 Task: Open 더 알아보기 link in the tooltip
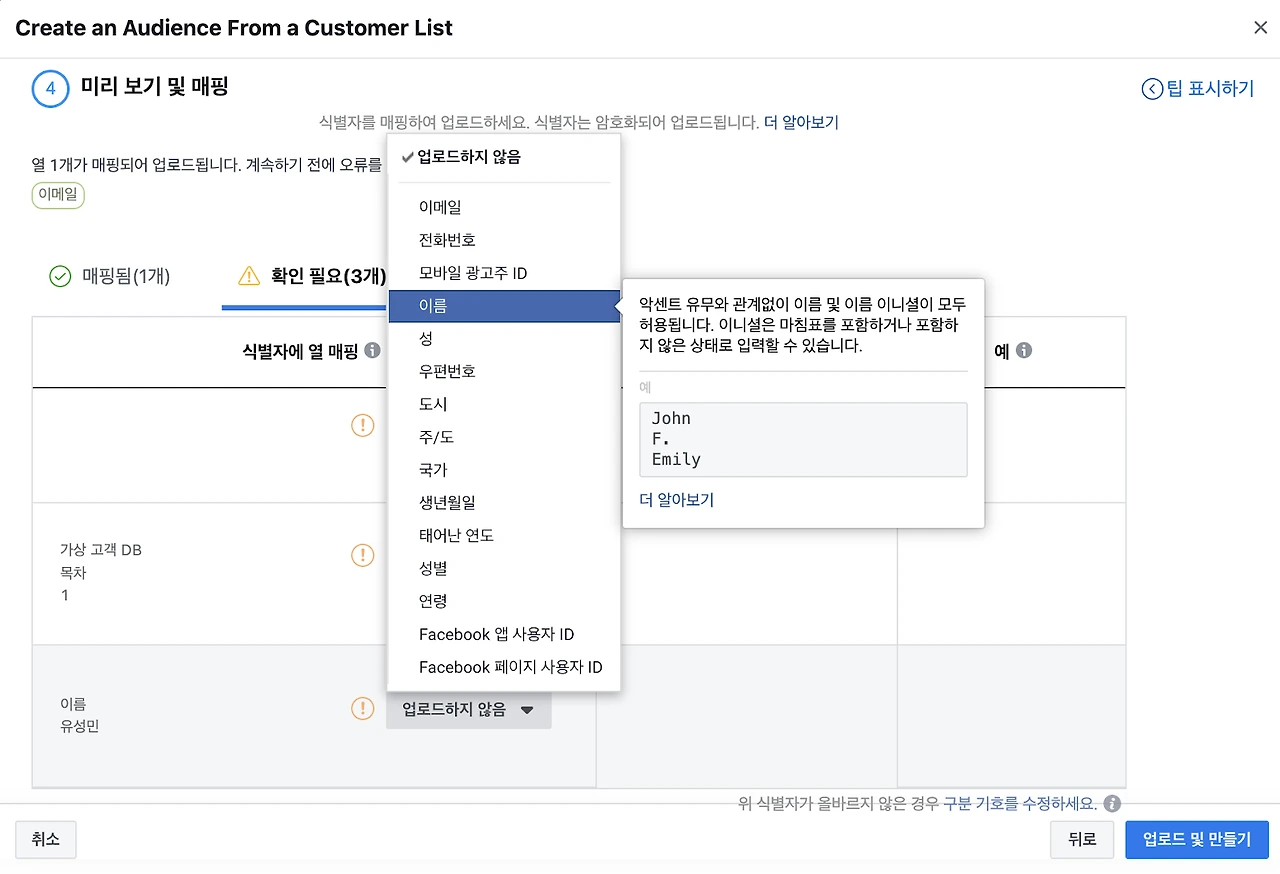click(676, 500)
